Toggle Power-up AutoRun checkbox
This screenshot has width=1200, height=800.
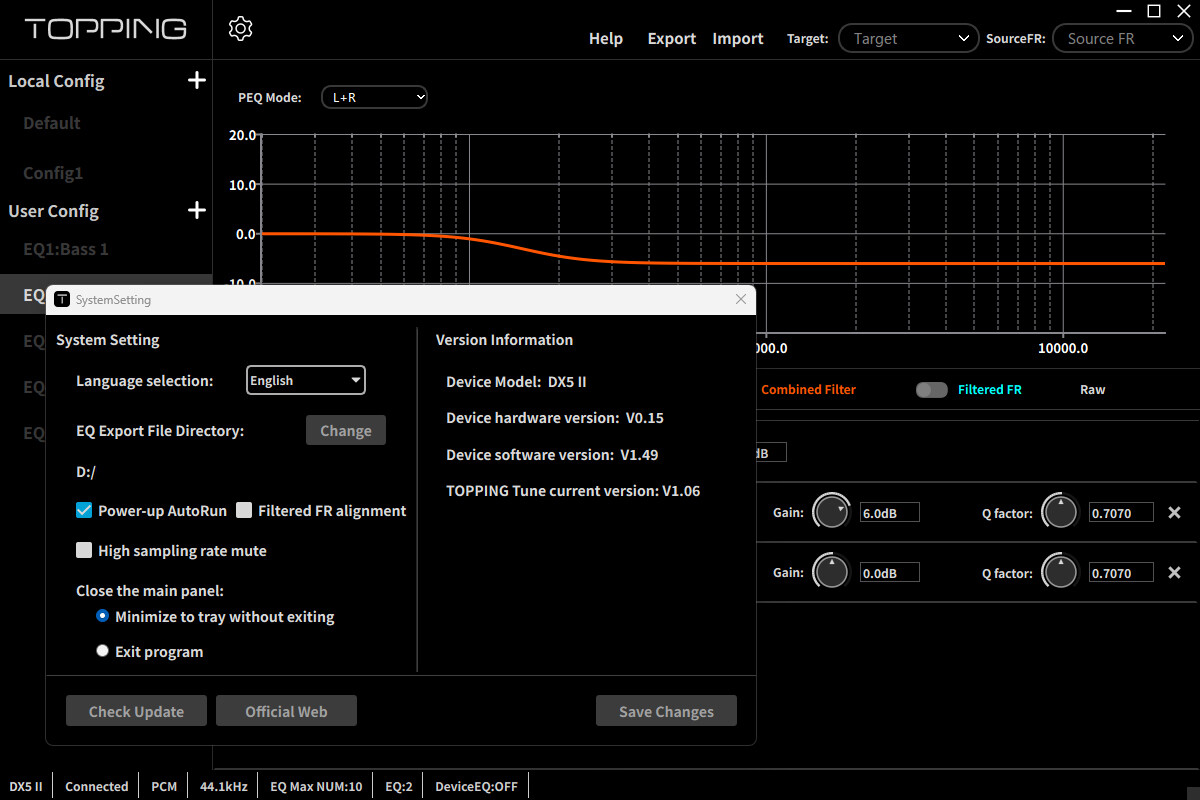point(84,510)
